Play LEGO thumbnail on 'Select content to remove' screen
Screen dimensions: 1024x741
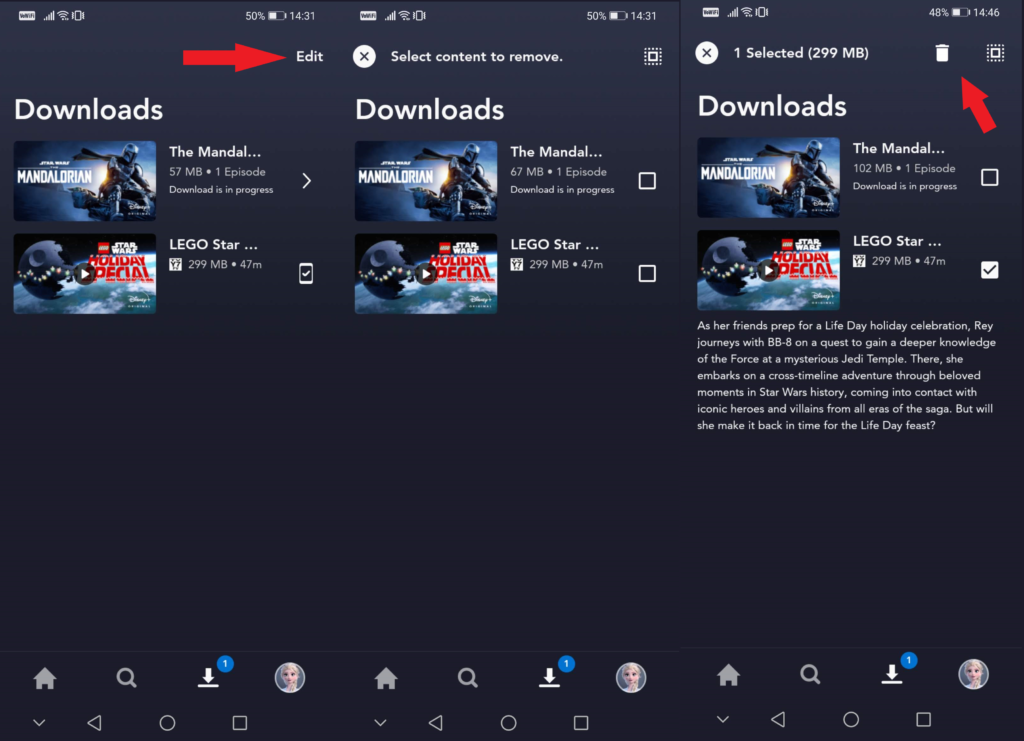pyautogui.click(x=426, y=274)
